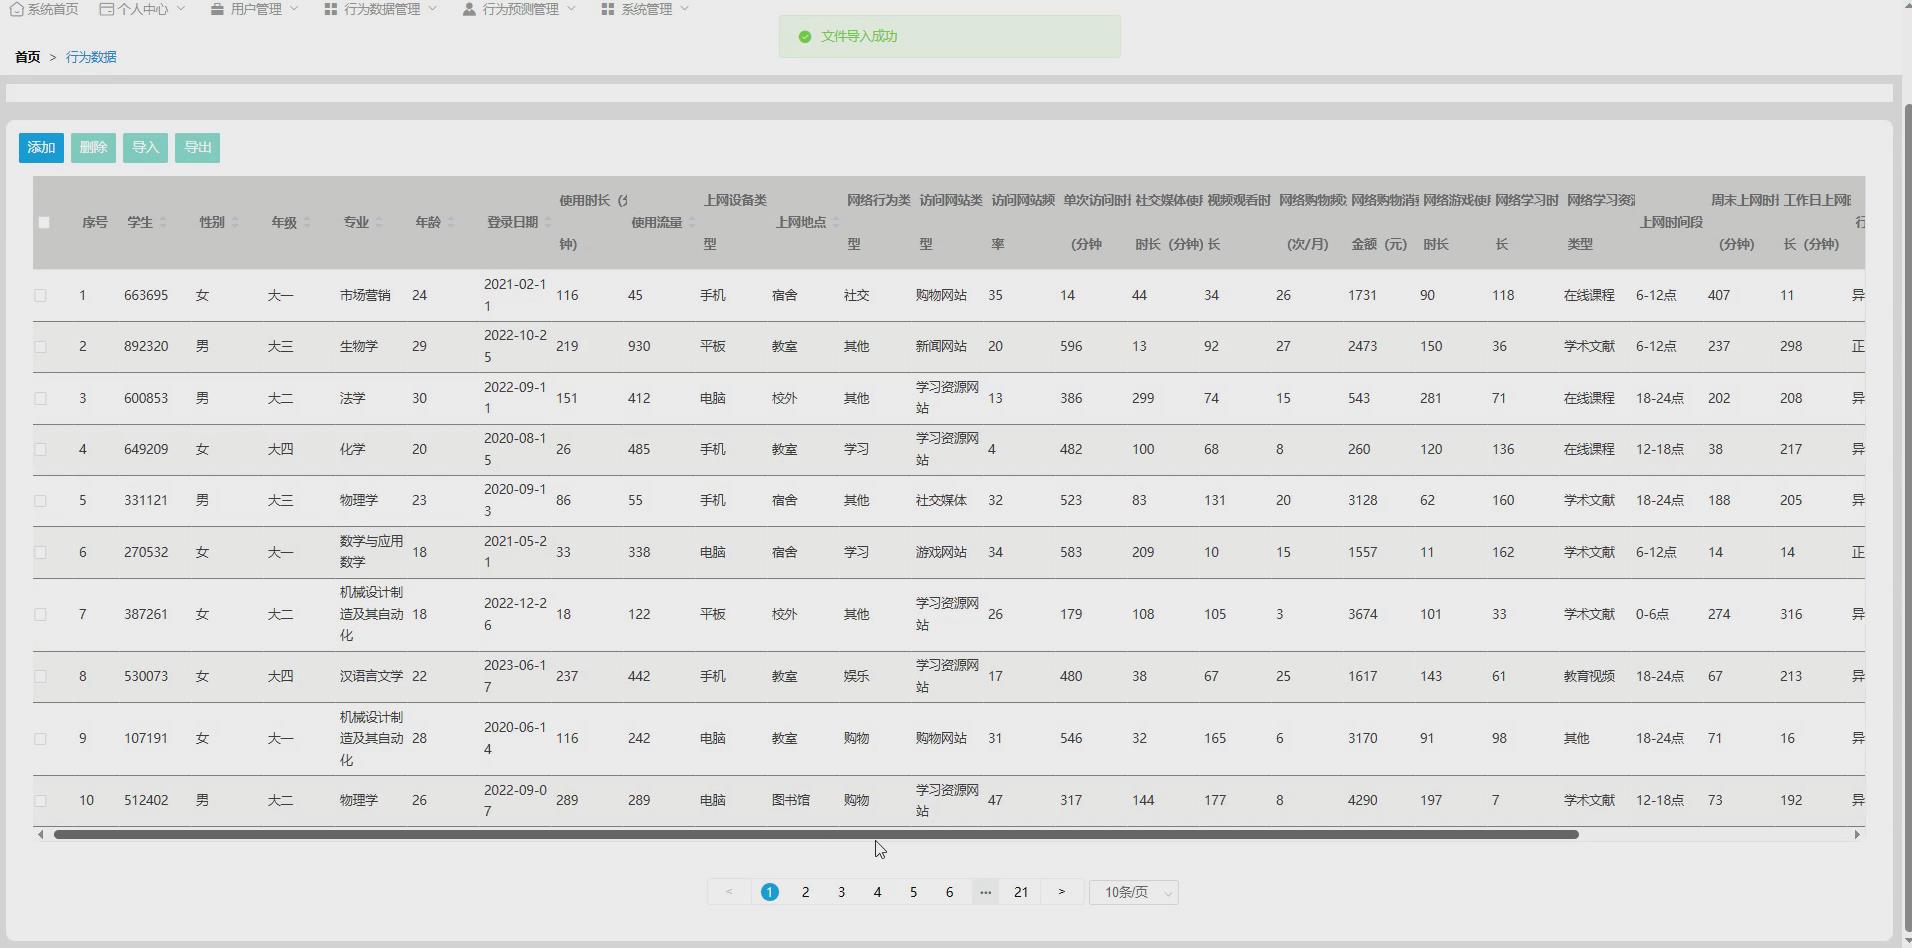Check the row for student 600853

pyautogui.click(x=40, y=398)
